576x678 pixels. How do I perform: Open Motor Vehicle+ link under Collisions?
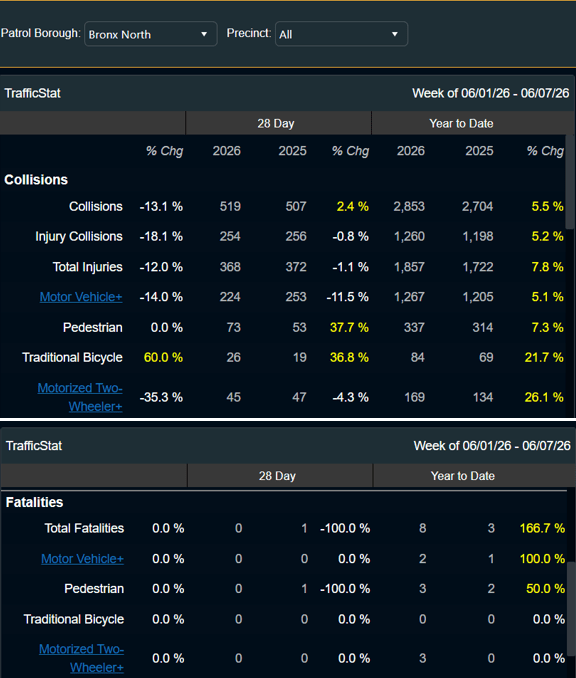coord(81,297)
